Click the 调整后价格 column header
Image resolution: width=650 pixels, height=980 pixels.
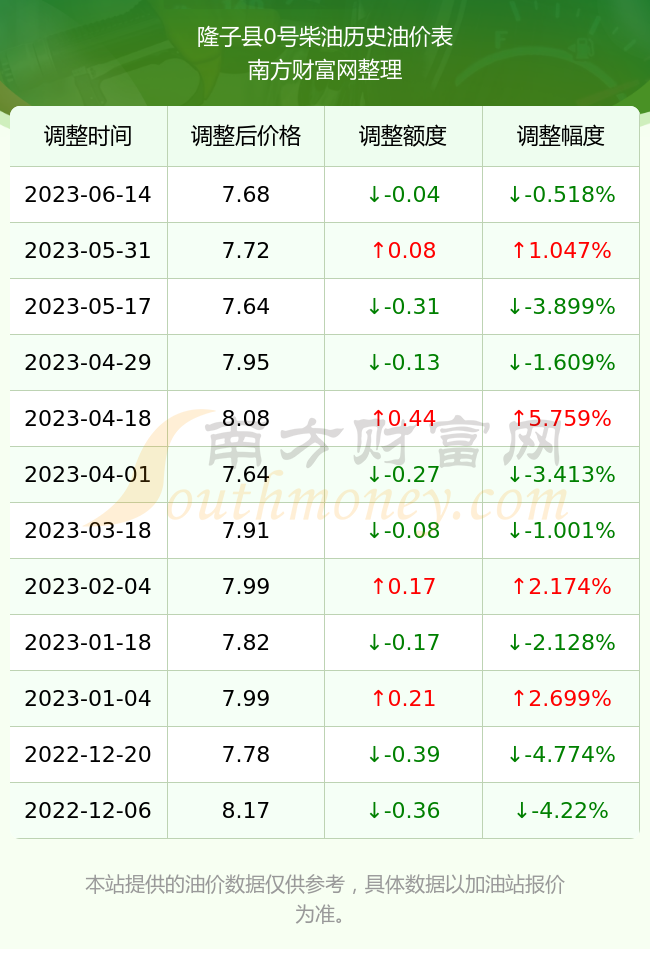[246, 136]
